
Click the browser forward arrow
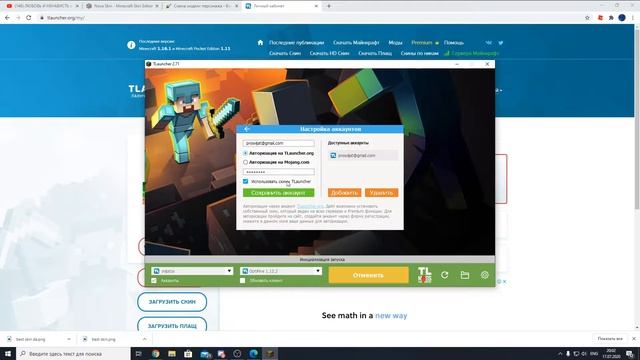pyautogui.click(x=18, y=18)
